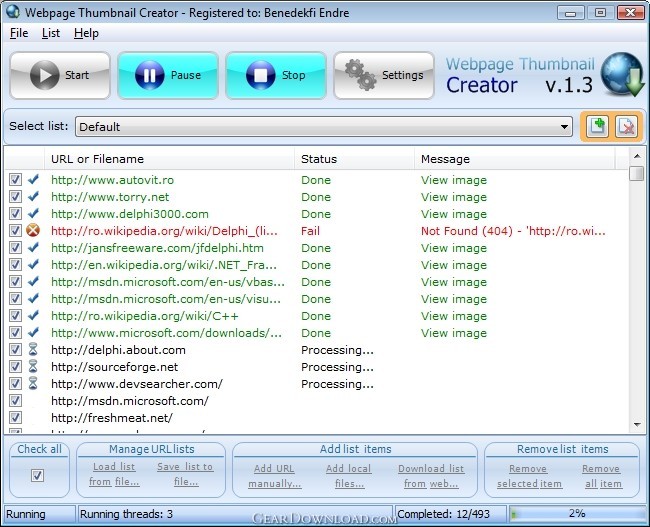The height and width of the screenshot is (527, 650).
Task: Click the add new list icon
Action: click(597, 126)
